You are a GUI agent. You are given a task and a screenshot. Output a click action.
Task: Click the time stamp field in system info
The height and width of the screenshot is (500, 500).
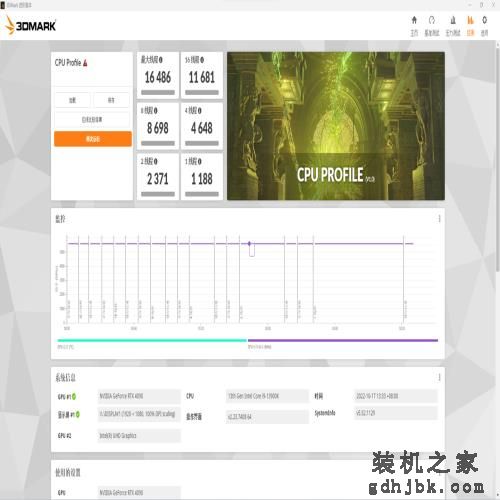click(395, 396)
